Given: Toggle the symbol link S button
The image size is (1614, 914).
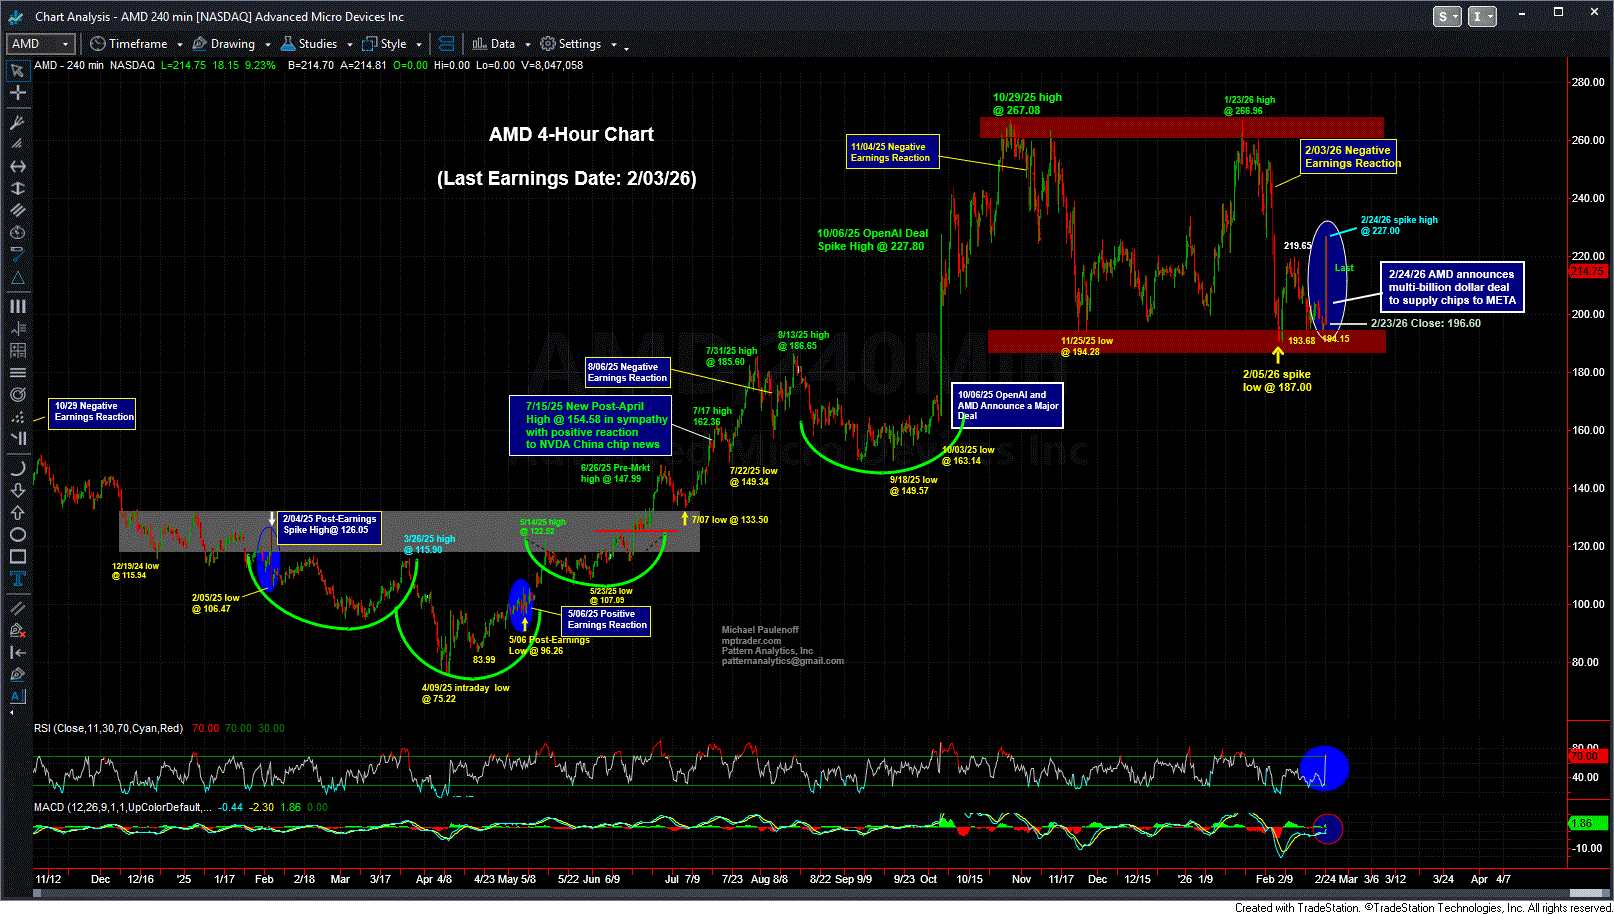Looking at the screenshot, I should [1447, 16].
